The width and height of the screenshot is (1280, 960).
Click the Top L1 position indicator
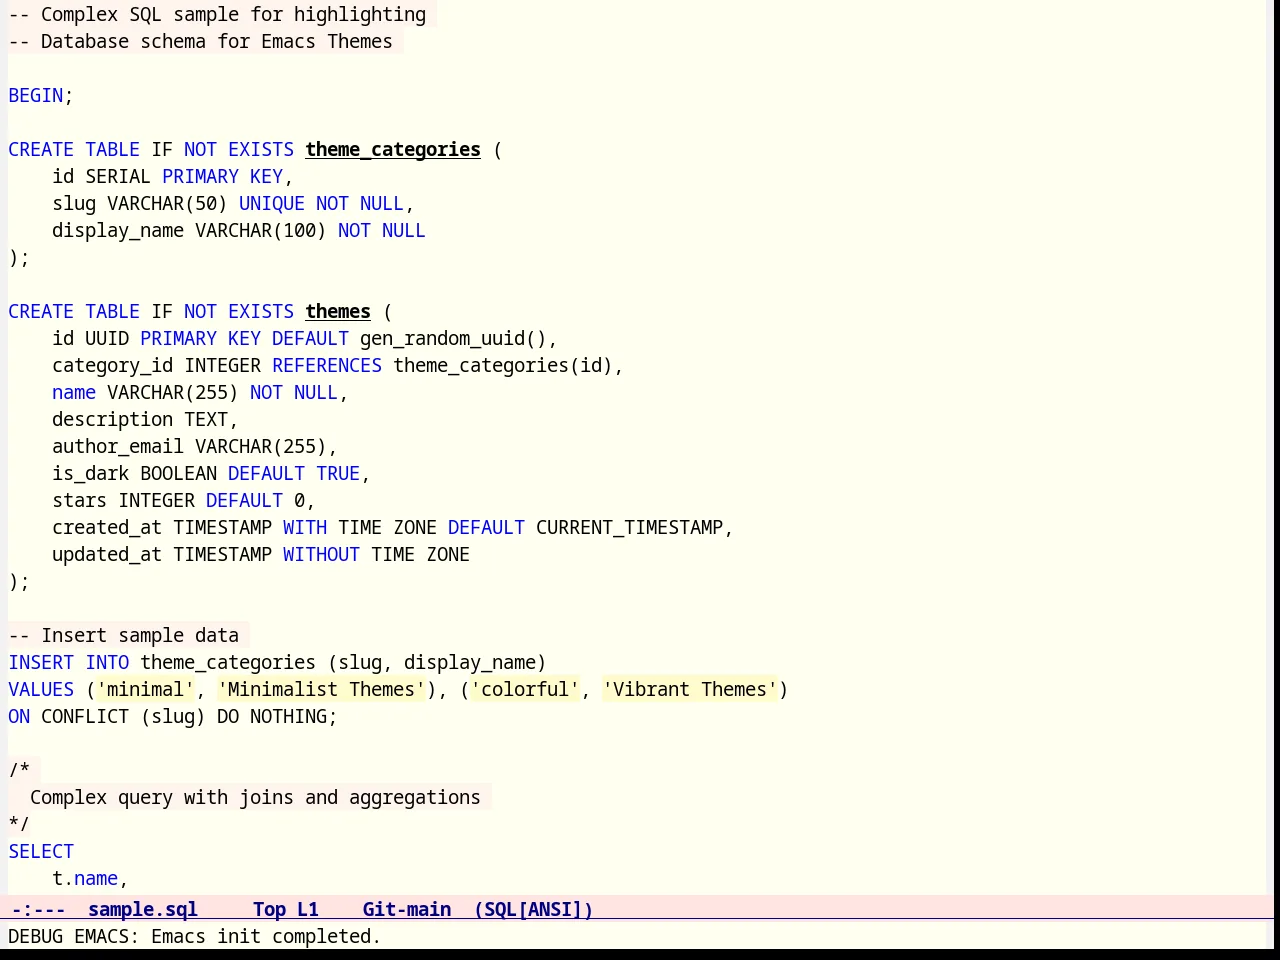(285, 909)
